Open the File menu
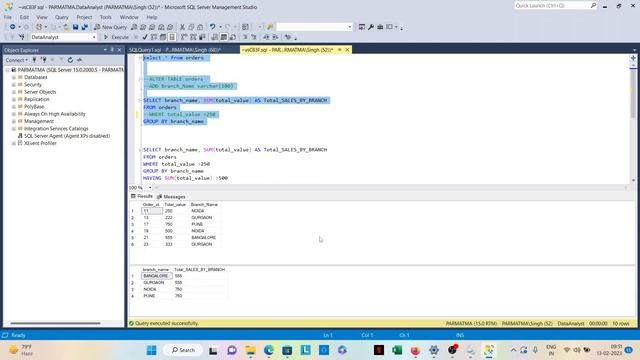 [x=8, y=17]
